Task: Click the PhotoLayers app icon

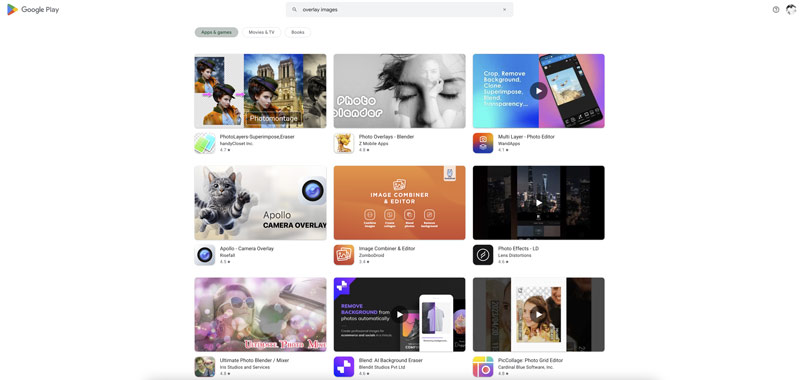Action: pos(205,143)
